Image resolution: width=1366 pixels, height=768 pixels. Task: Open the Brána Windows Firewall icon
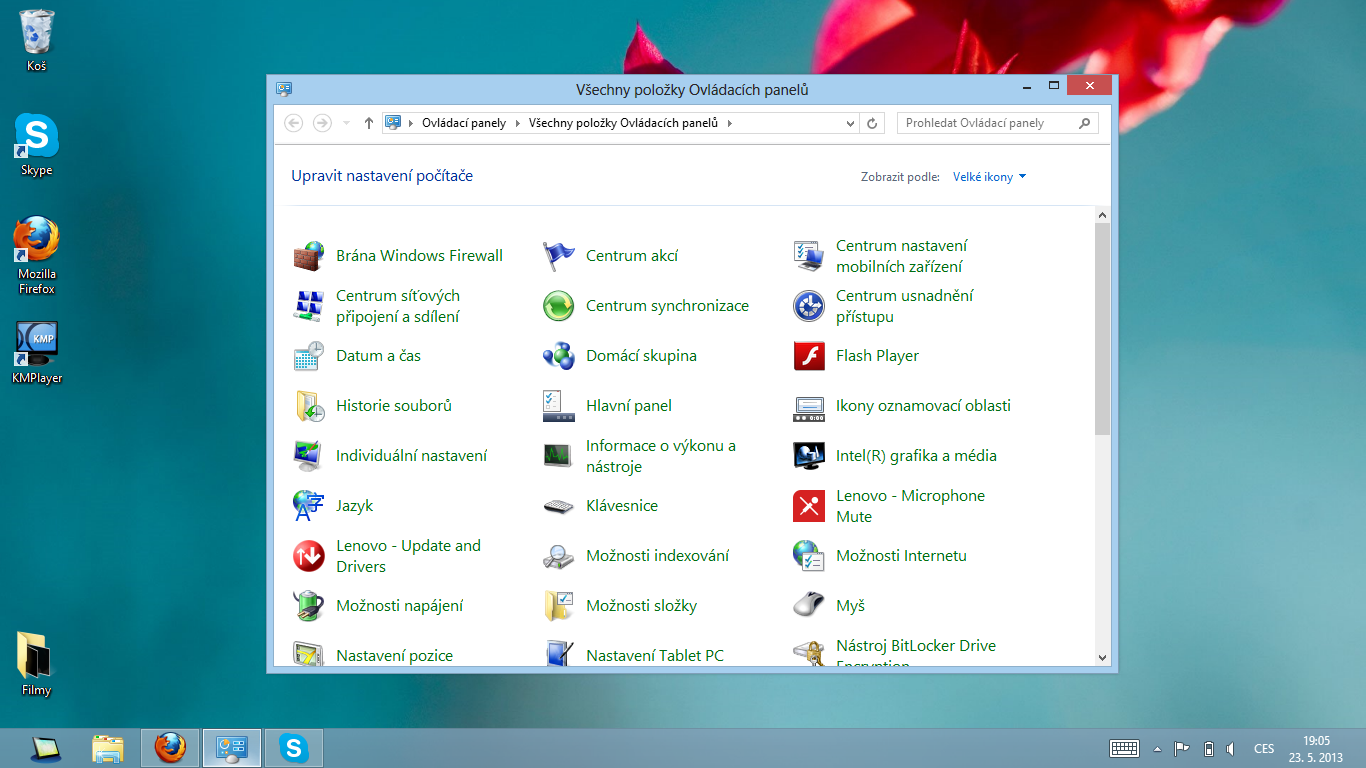[309, 256]
